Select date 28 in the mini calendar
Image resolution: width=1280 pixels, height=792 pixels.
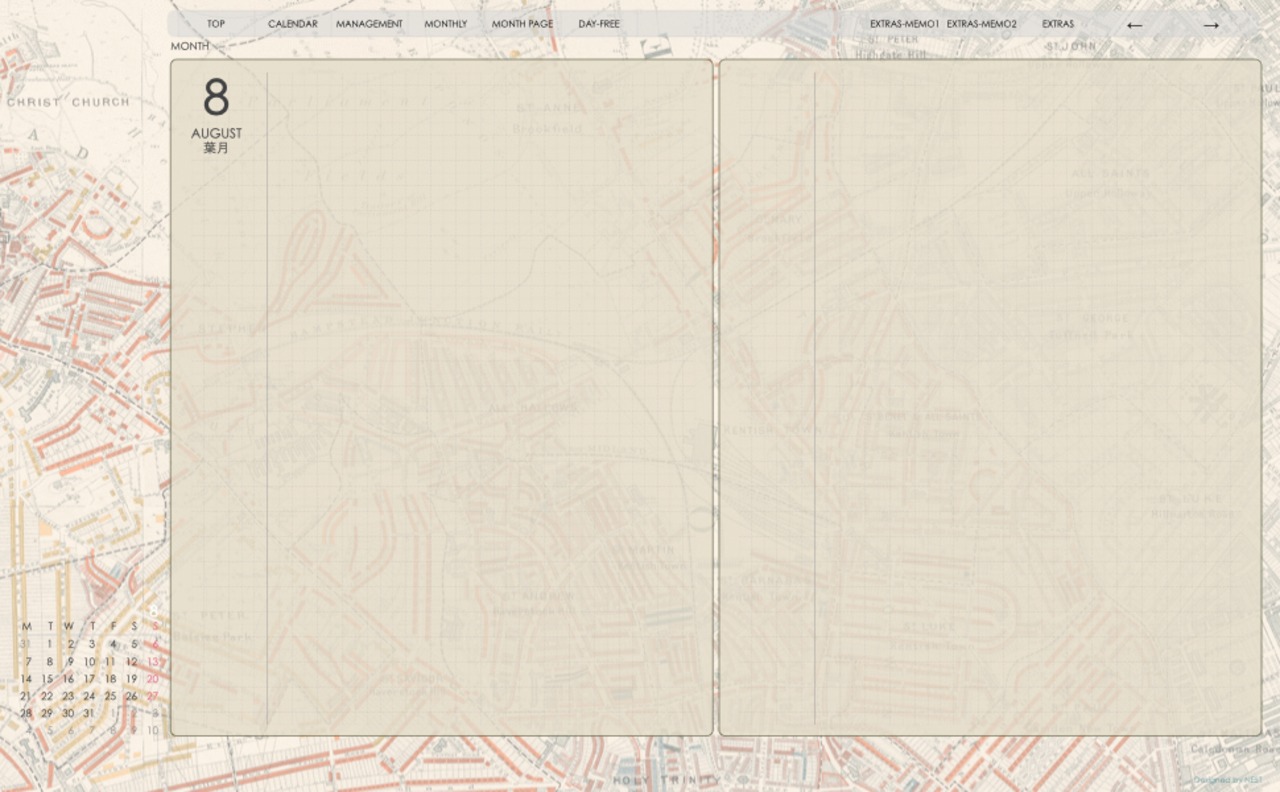tap(26, 713)
